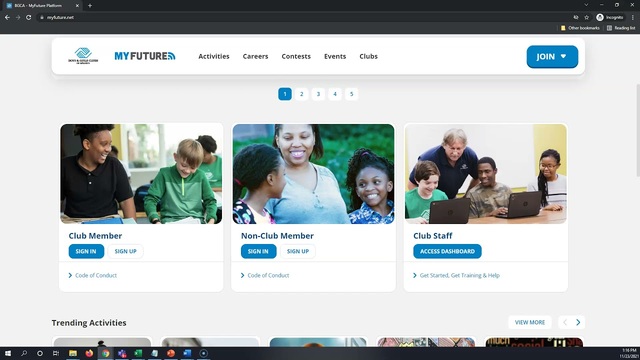This screenshot has height=360, width=640.
Task: Expand Code of Conduct under Non-Club Member
Action: [x=265, y=276]
